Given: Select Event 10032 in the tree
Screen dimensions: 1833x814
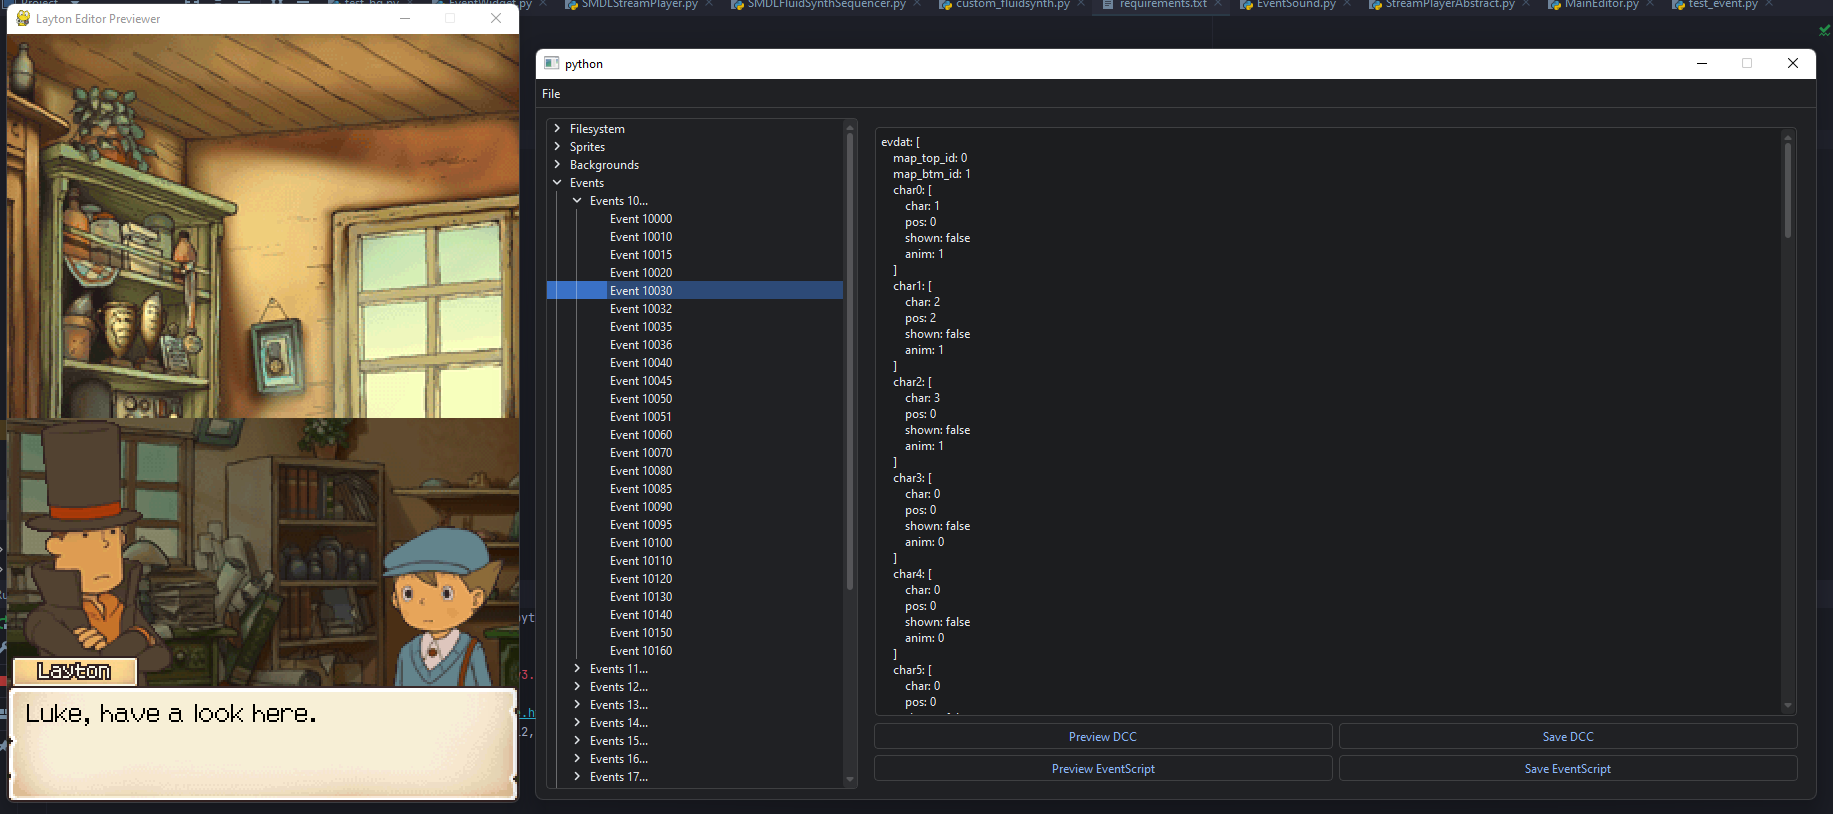Looking at the screenshot, I should tap(641, 309).
